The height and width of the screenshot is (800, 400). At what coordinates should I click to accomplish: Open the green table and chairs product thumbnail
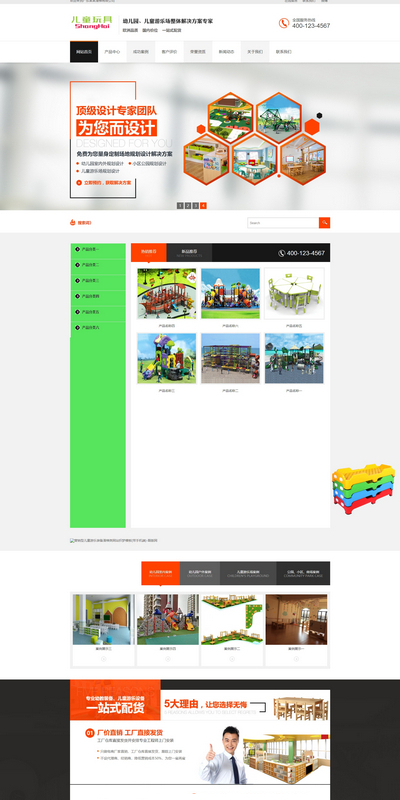tap(294, 293)
